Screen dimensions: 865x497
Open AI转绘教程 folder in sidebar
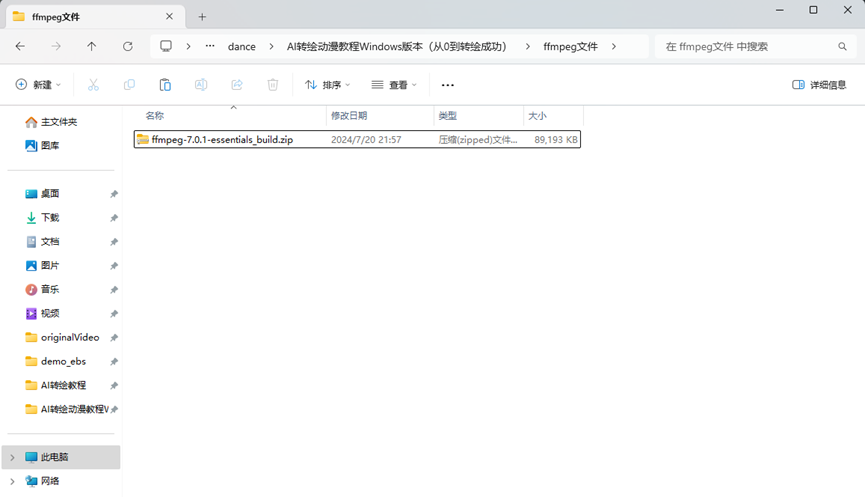click(x=56, y=385)
